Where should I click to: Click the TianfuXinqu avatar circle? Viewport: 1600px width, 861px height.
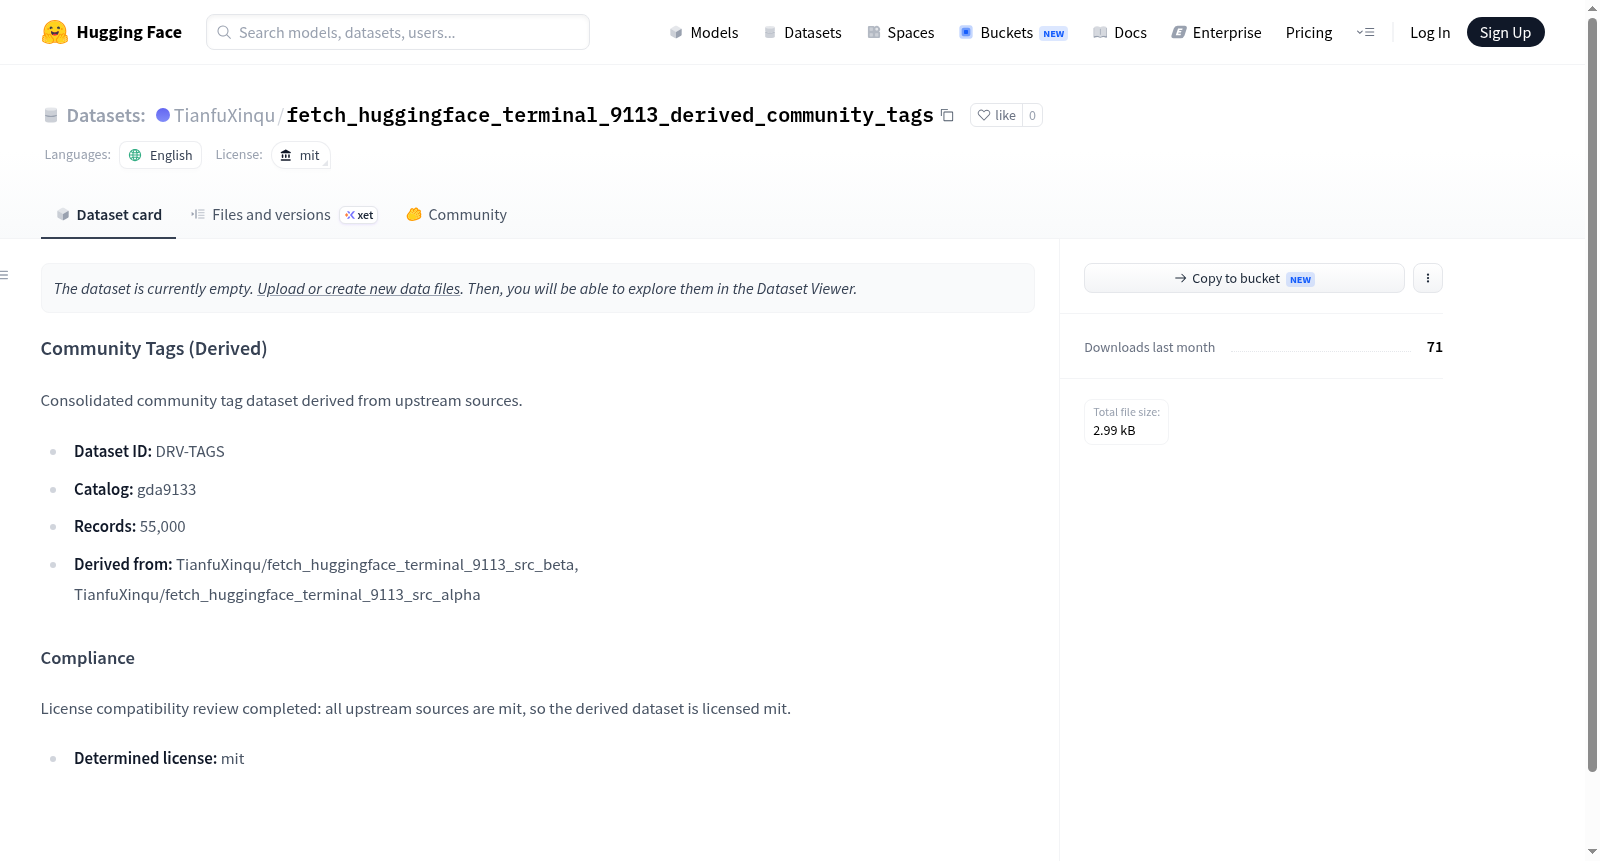[x=163, y=115]
